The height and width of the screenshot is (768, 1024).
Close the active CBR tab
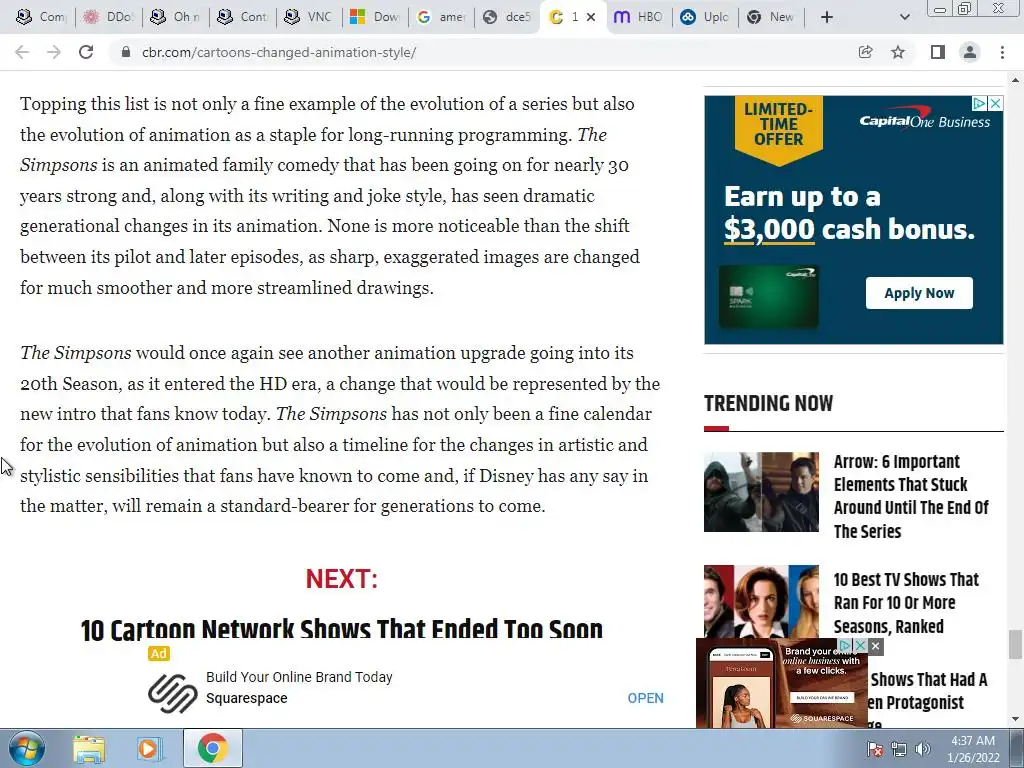(591, 17)
